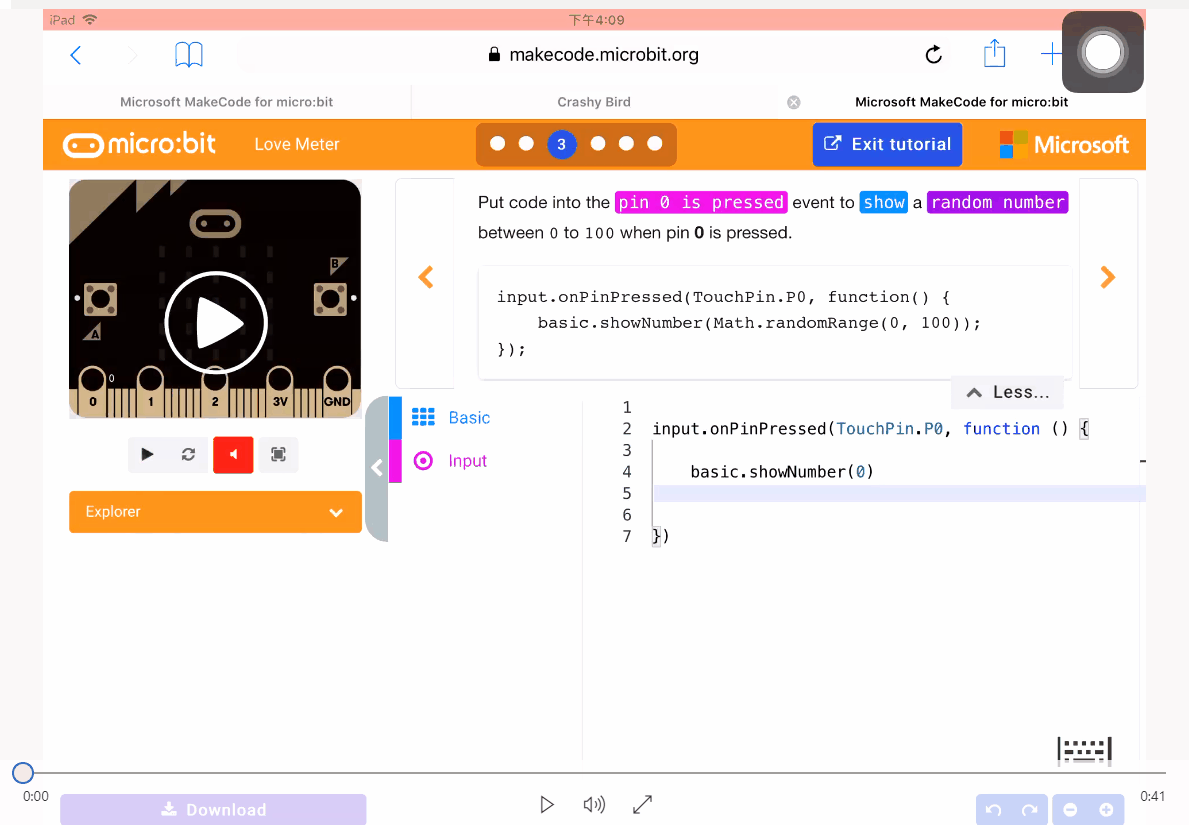Viewport: 1189px width, 825px height.
Task: Switch to the Crashy Bird tab
Action: pos(594,102)
